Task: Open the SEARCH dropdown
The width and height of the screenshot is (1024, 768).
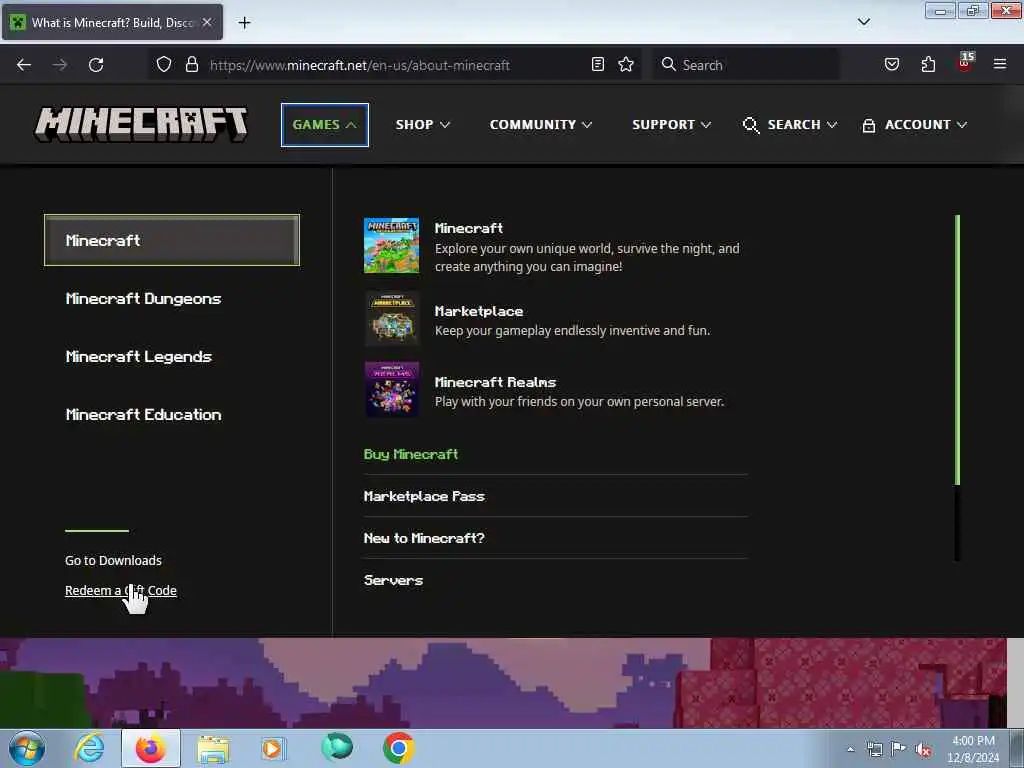Action: point(790,125)
